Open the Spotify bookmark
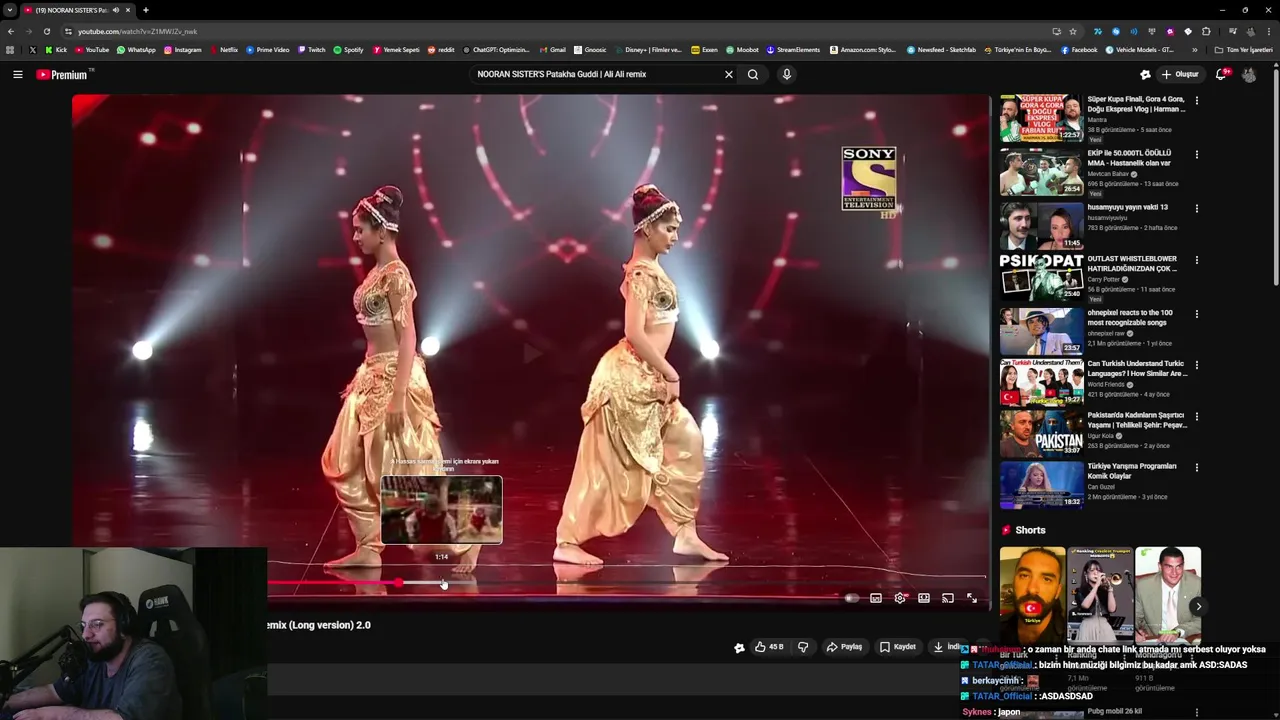1280x720 pixels. 348,49
